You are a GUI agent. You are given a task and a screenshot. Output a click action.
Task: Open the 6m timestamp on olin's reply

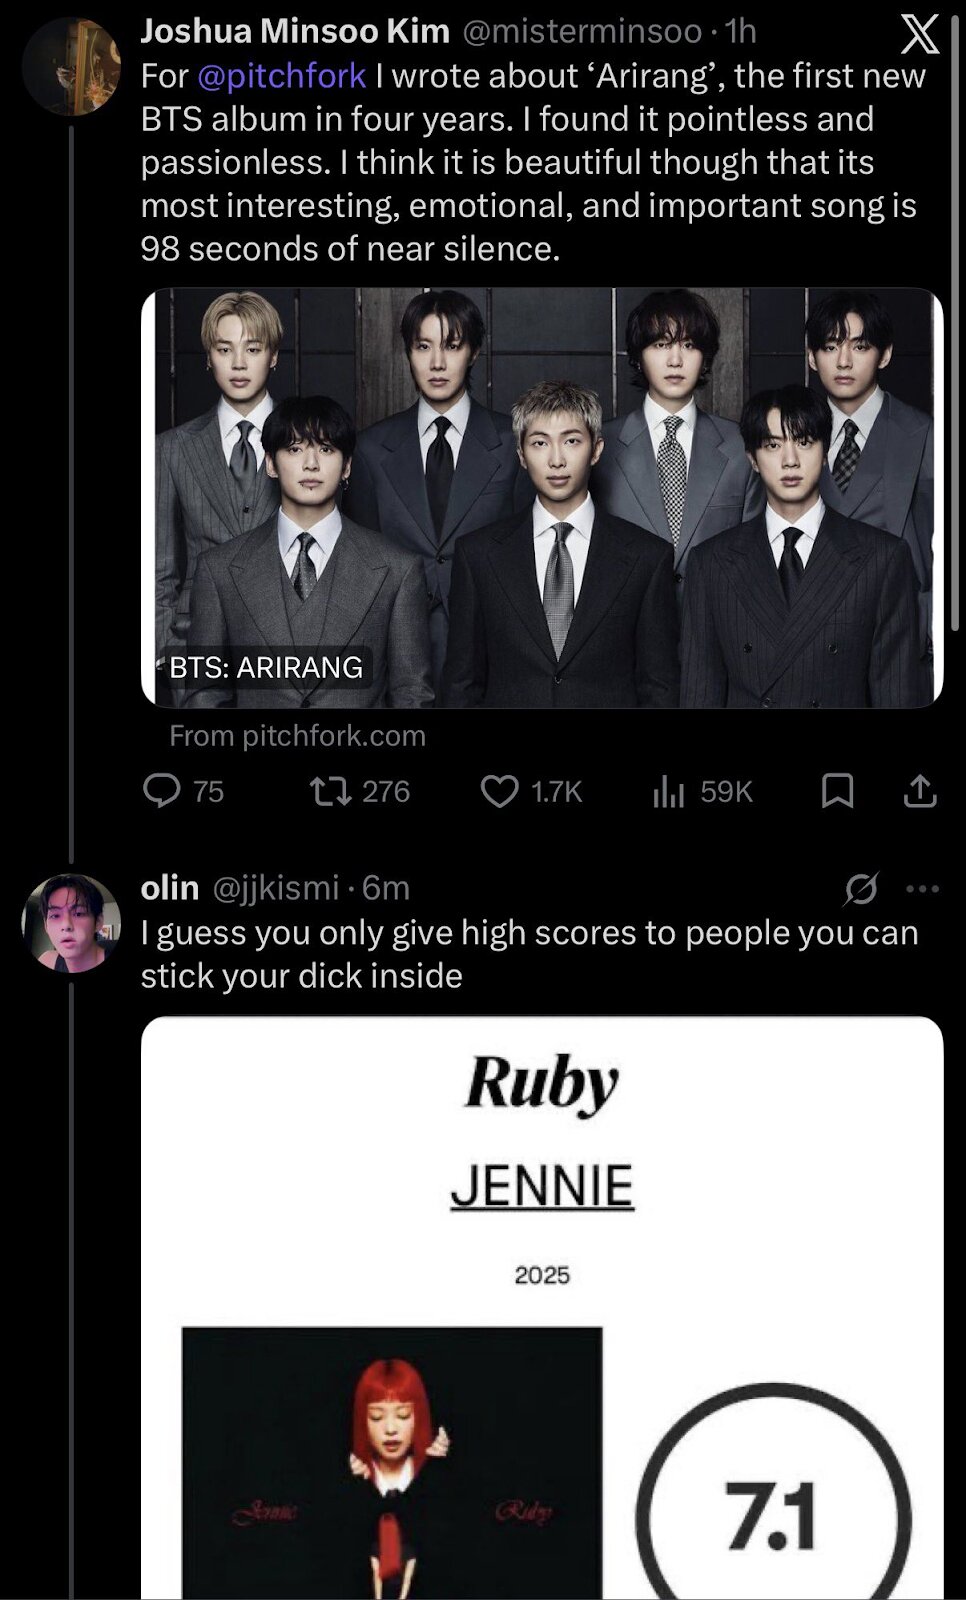coord(386,888)
